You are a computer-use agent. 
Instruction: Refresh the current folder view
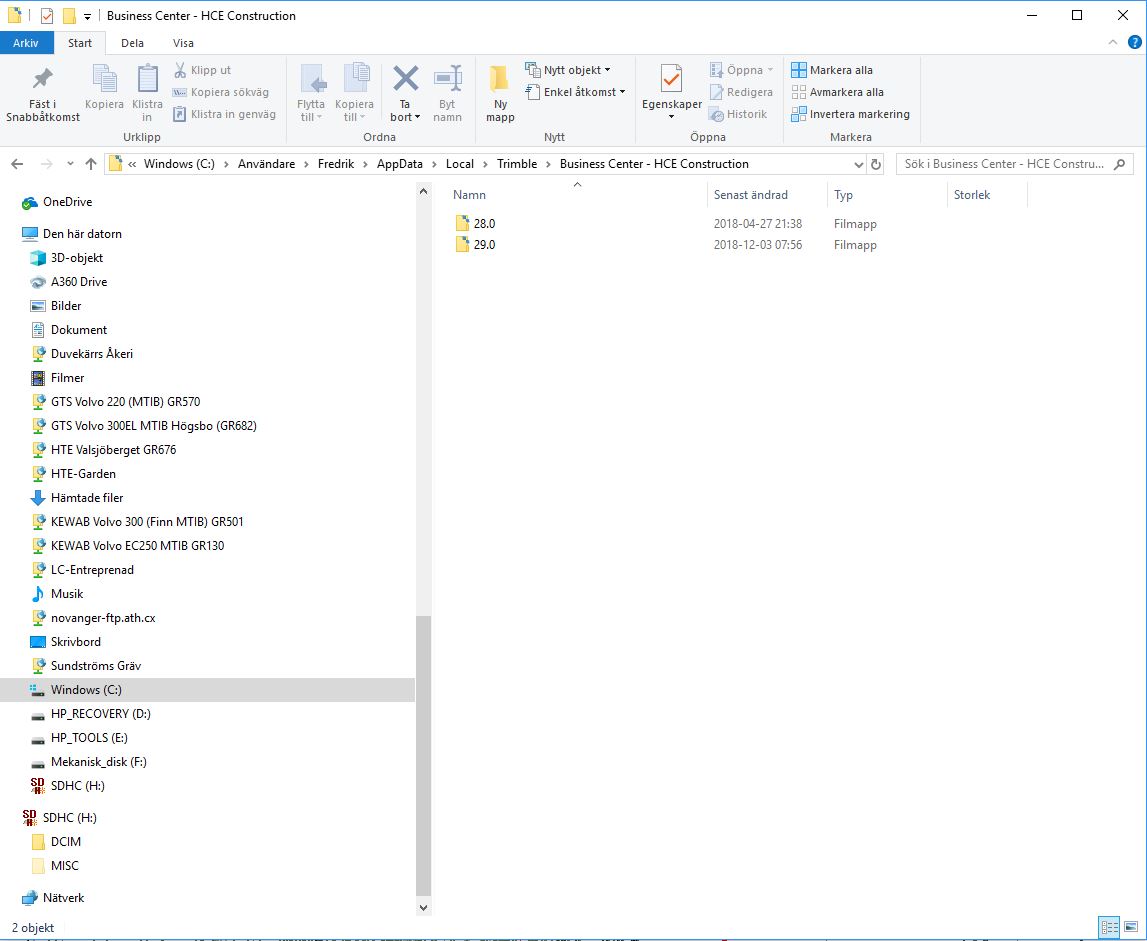coord(876,164)
